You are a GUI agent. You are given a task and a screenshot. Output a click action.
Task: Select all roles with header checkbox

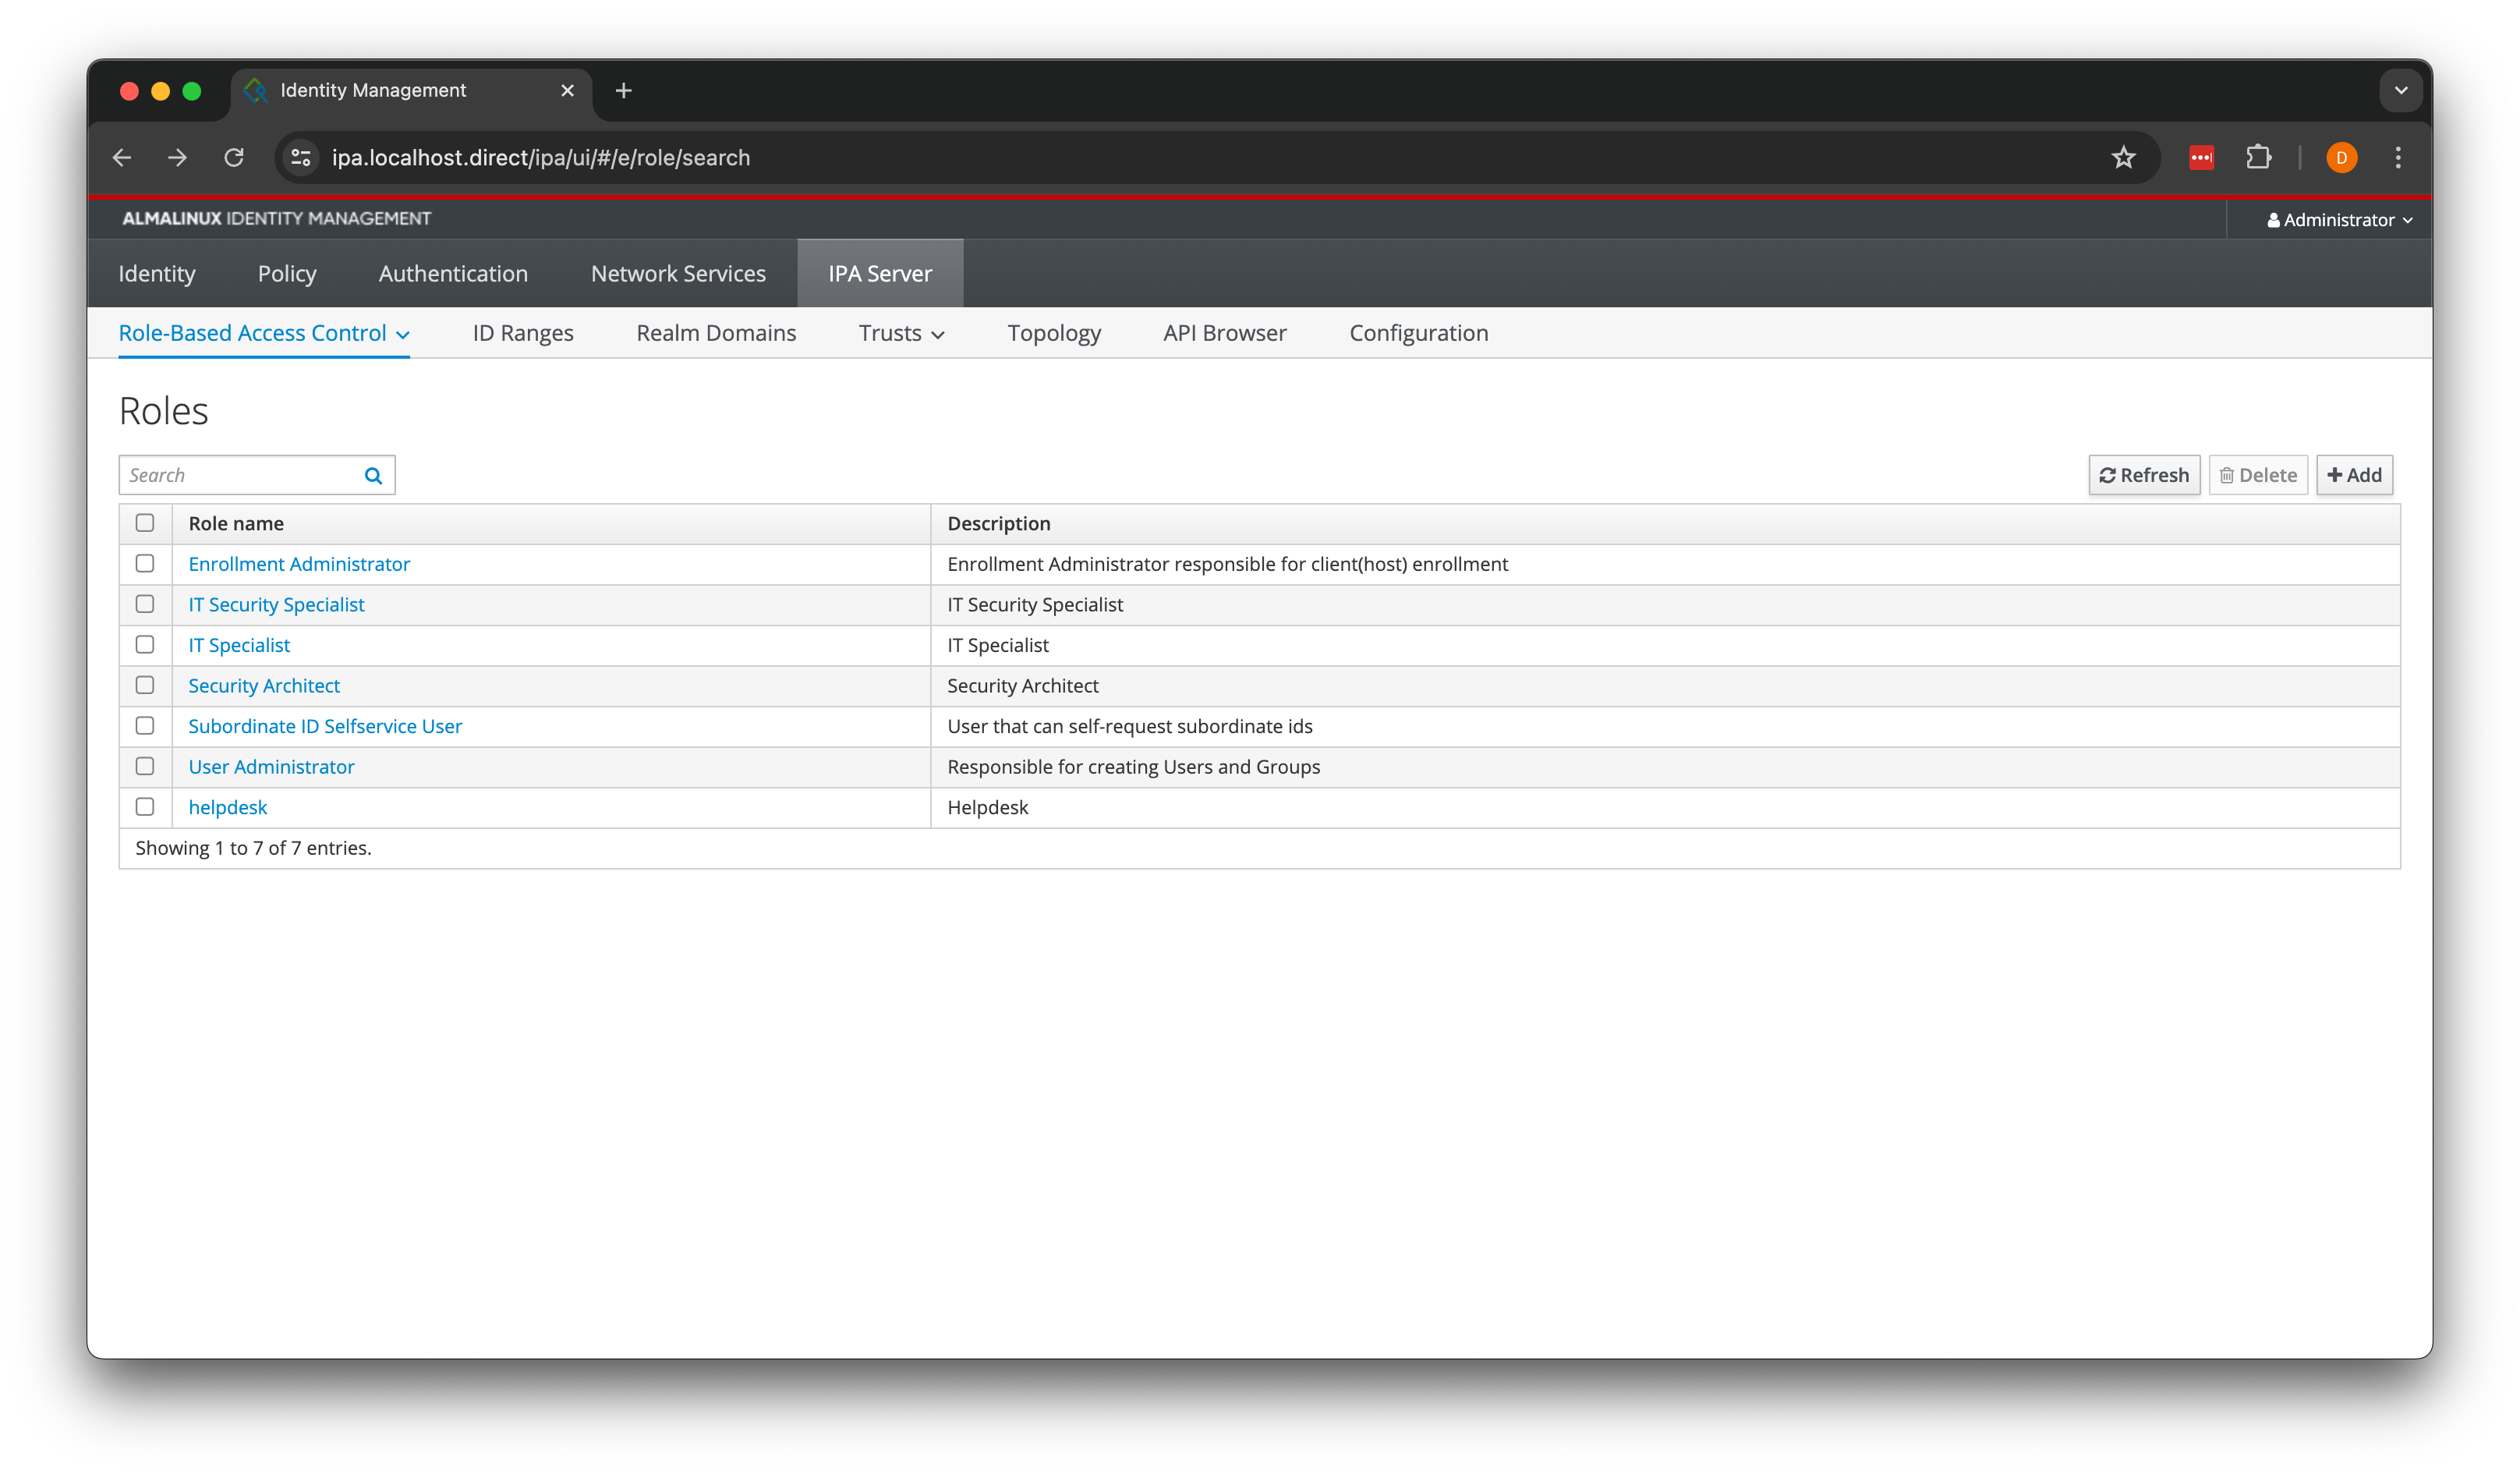coord(145,523)
